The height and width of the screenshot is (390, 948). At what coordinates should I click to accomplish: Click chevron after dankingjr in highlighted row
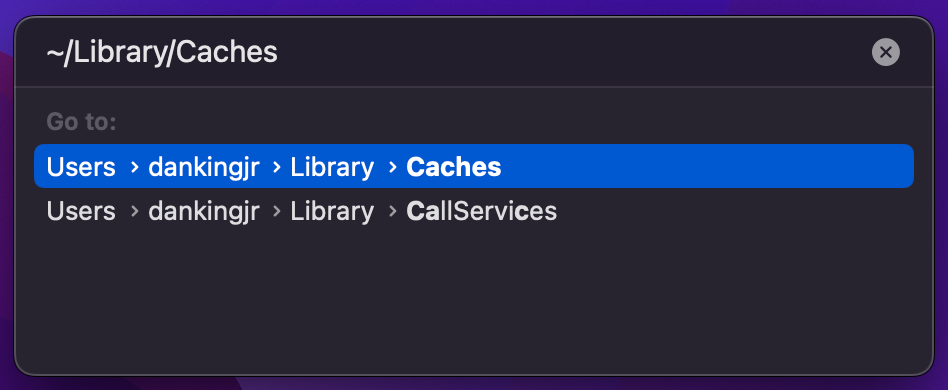pyautogui.click(x=277, y=167)
